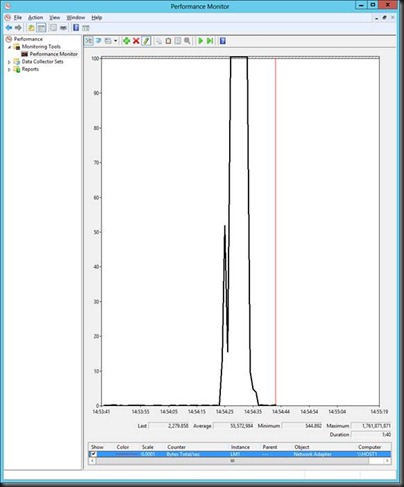Open the graph type dropdown arrow

click(x=115, y=41)
